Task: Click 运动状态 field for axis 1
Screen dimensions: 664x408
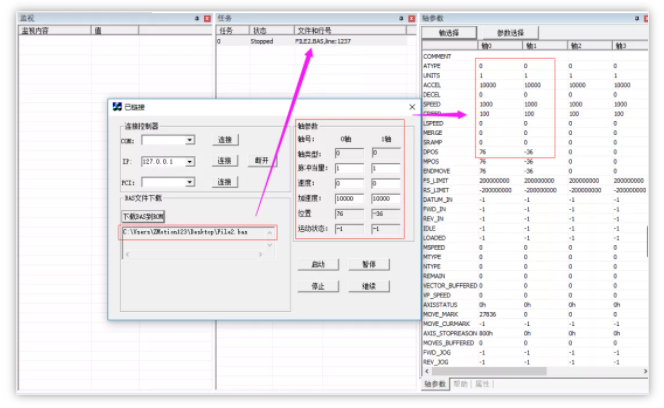Action: pyautogui.click(x=386, y=229)
